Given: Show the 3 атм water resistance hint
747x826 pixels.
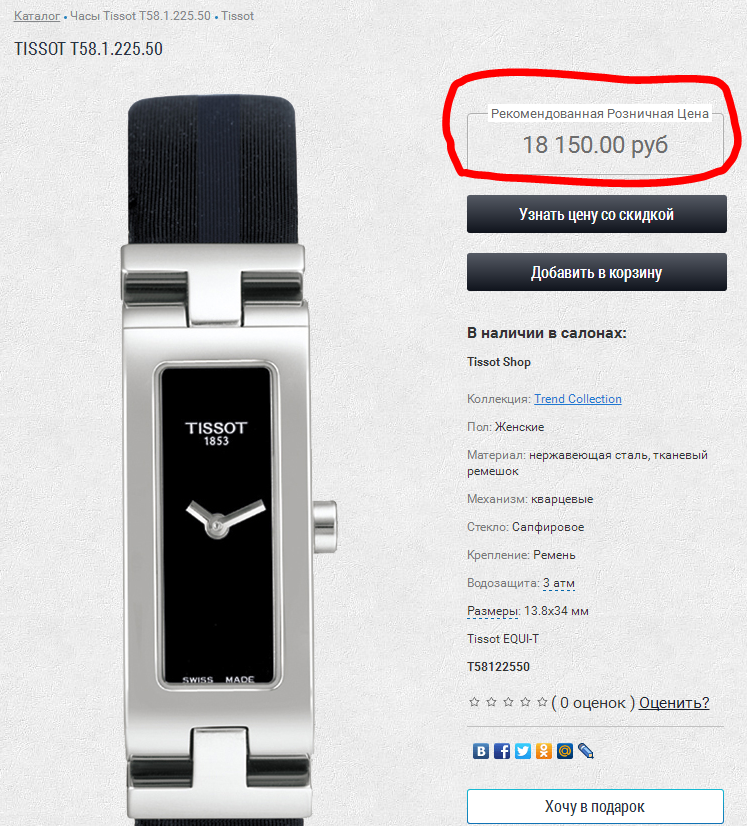Looking at the screenshot, I should tap(558, 583).
